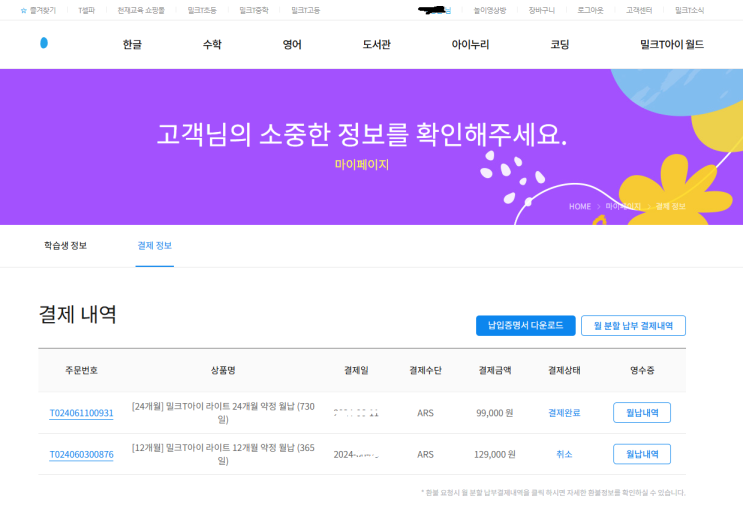The image size is (743, 520).
Task: Click the 납입증명서 다운로드 button
Action: (x=526, y=326)
